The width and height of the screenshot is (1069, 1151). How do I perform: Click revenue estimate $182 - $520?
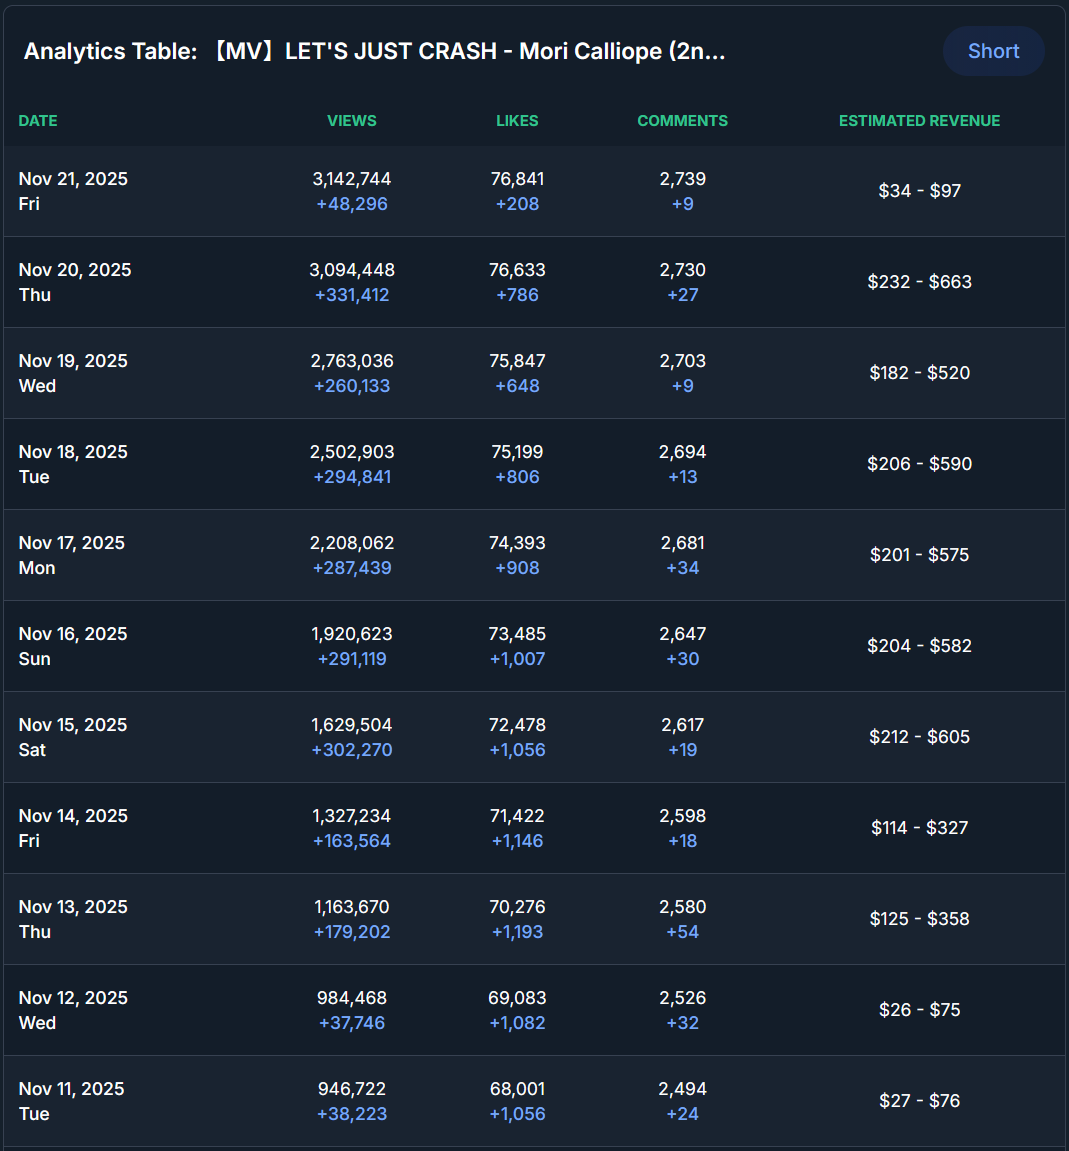click(x=919, y=373)
